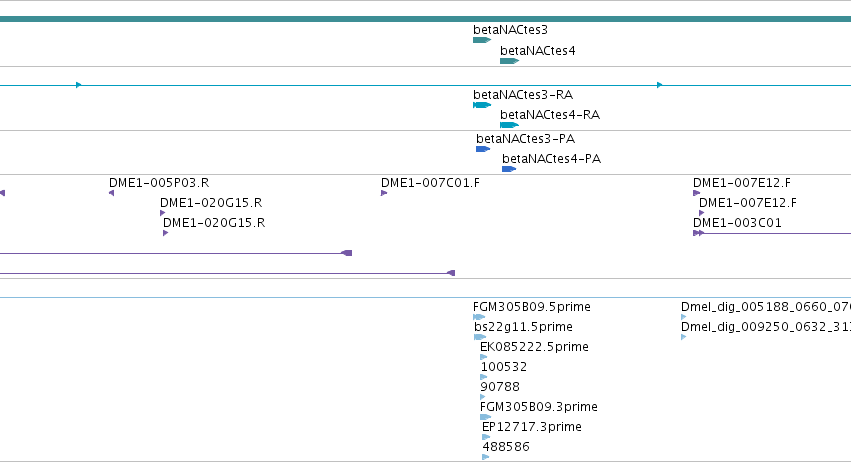Click the FGM305B09.3prime feature arrow
Viewport: 851px width, 462px height.
[485, 417]
